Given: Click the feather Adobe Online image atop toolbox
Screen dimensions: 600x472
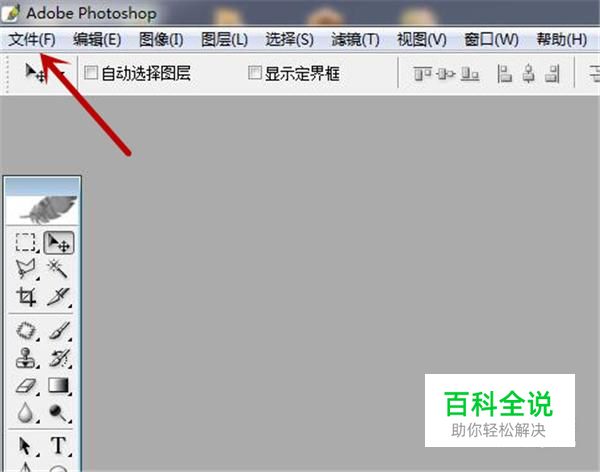Looking at the screenshot, I should point(42,210).
